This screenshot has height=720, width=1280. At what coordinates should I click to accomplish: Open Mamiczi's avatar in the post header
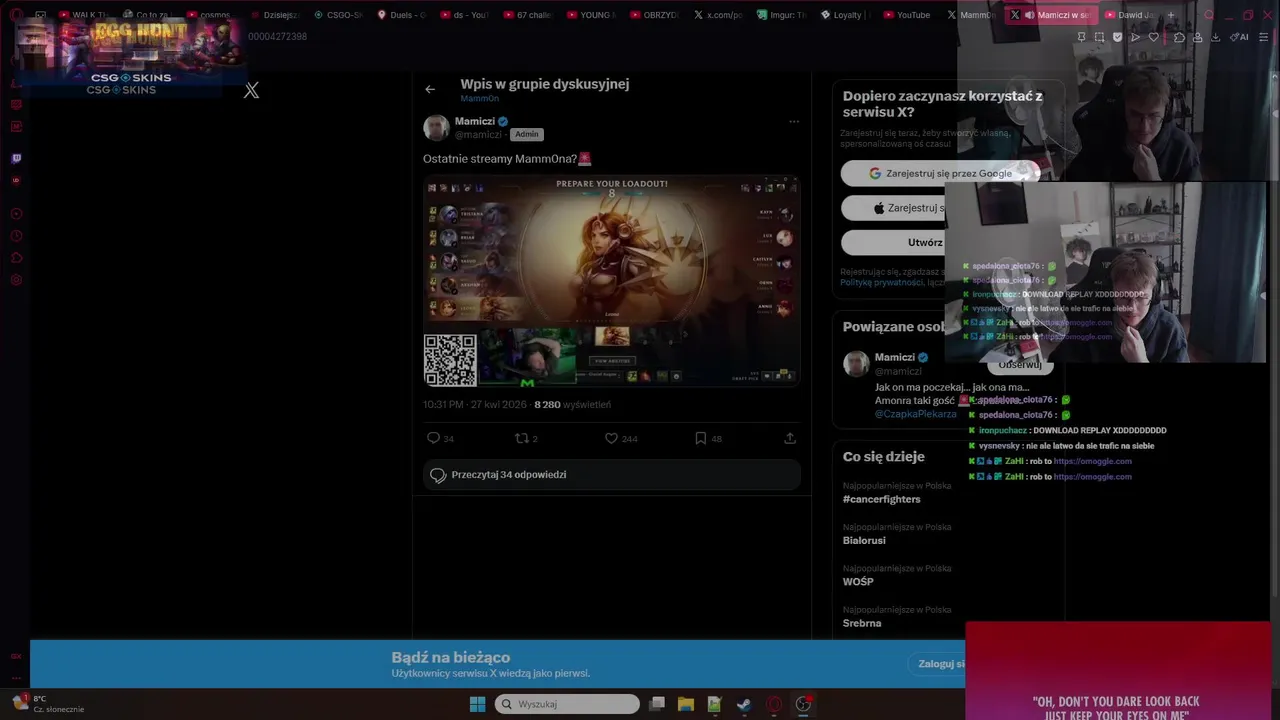[x=436, y=127]
